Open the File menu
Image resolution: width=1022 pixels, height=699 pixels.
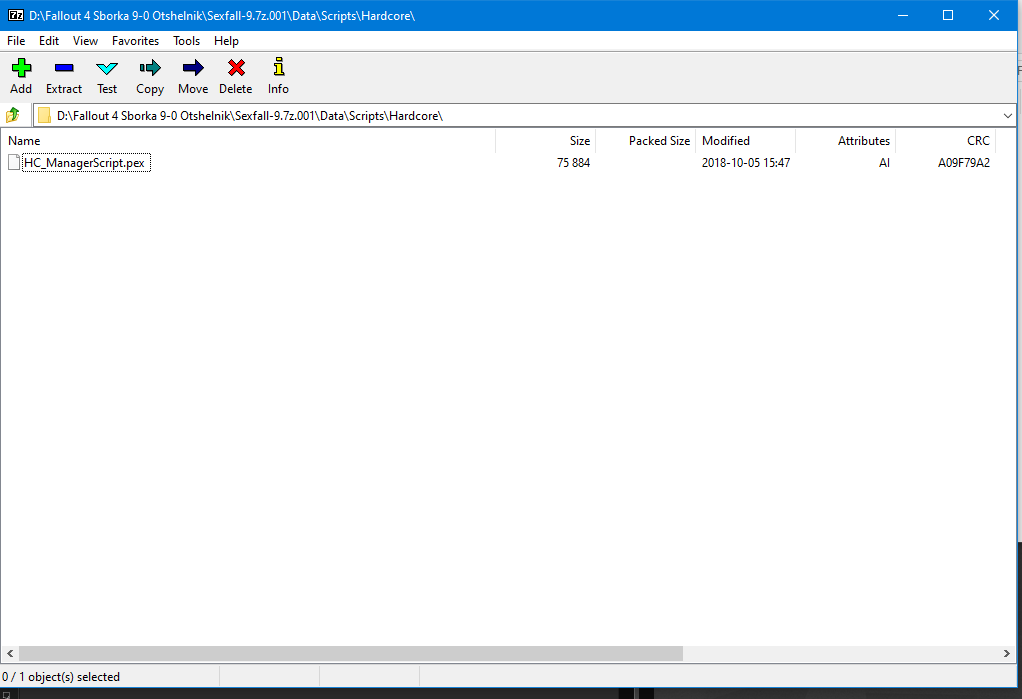(x=16, y=41)
